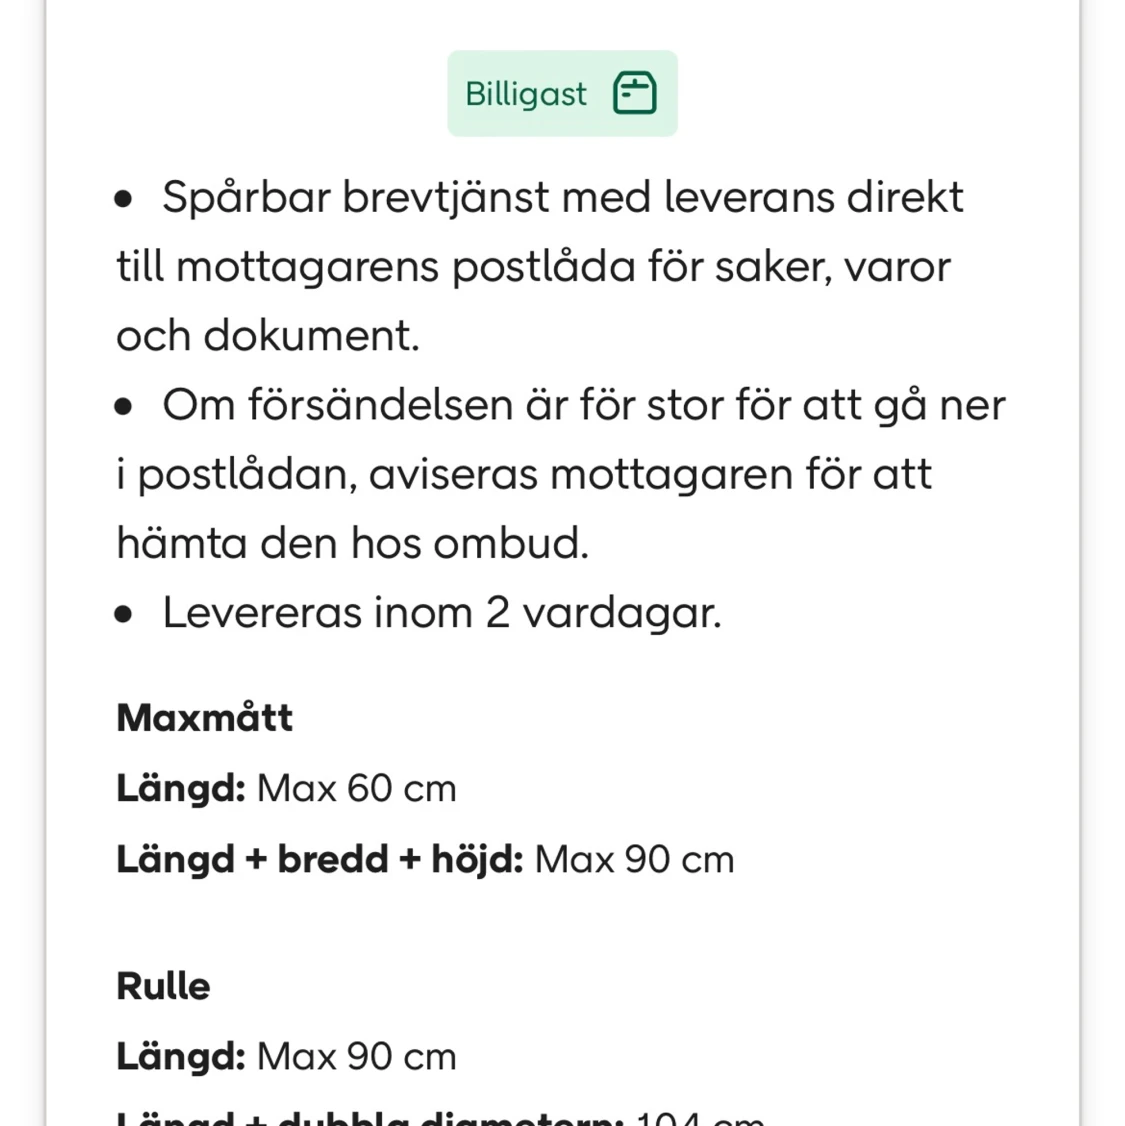Click the bullet dot before "Om försändelsen"
The height and width of the screenshot is (1126, 1125).
click(x=124, y=407)
